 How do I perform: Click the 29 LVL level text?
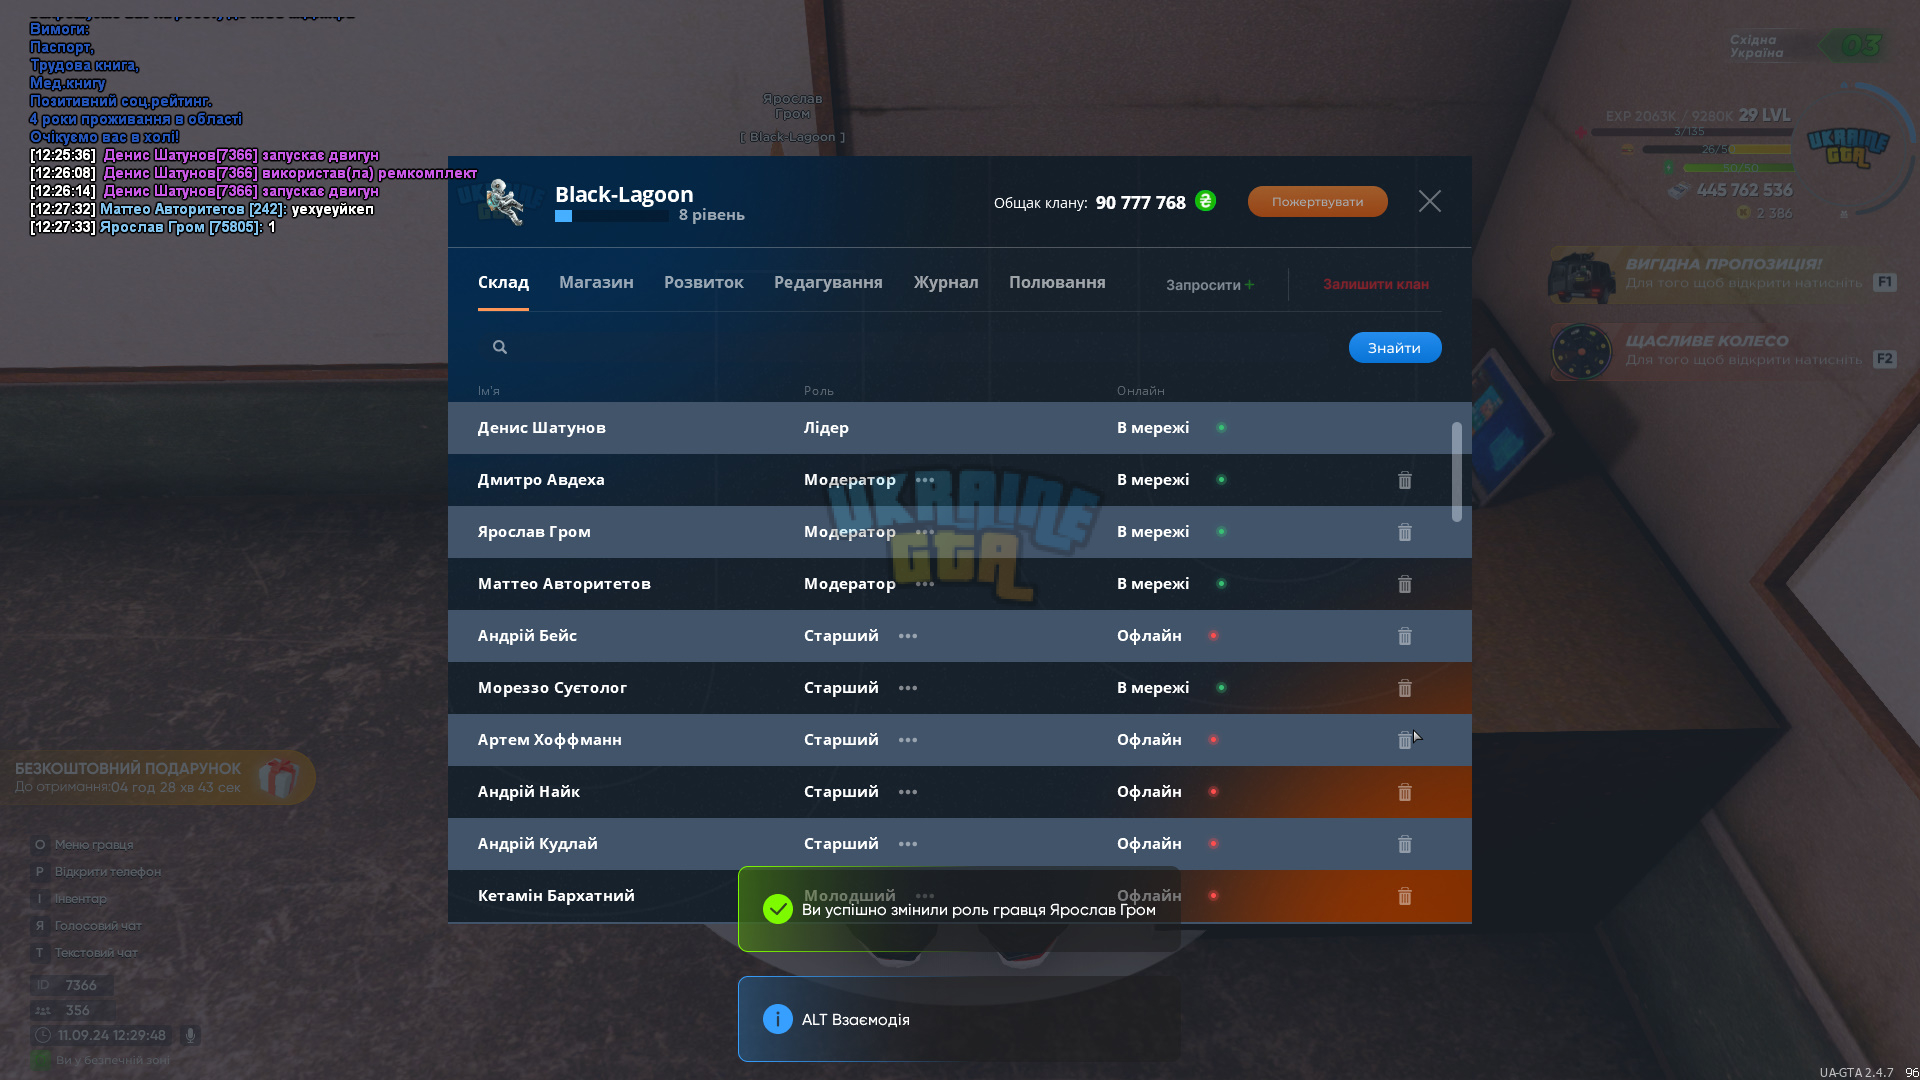(x=1764, y=115)
